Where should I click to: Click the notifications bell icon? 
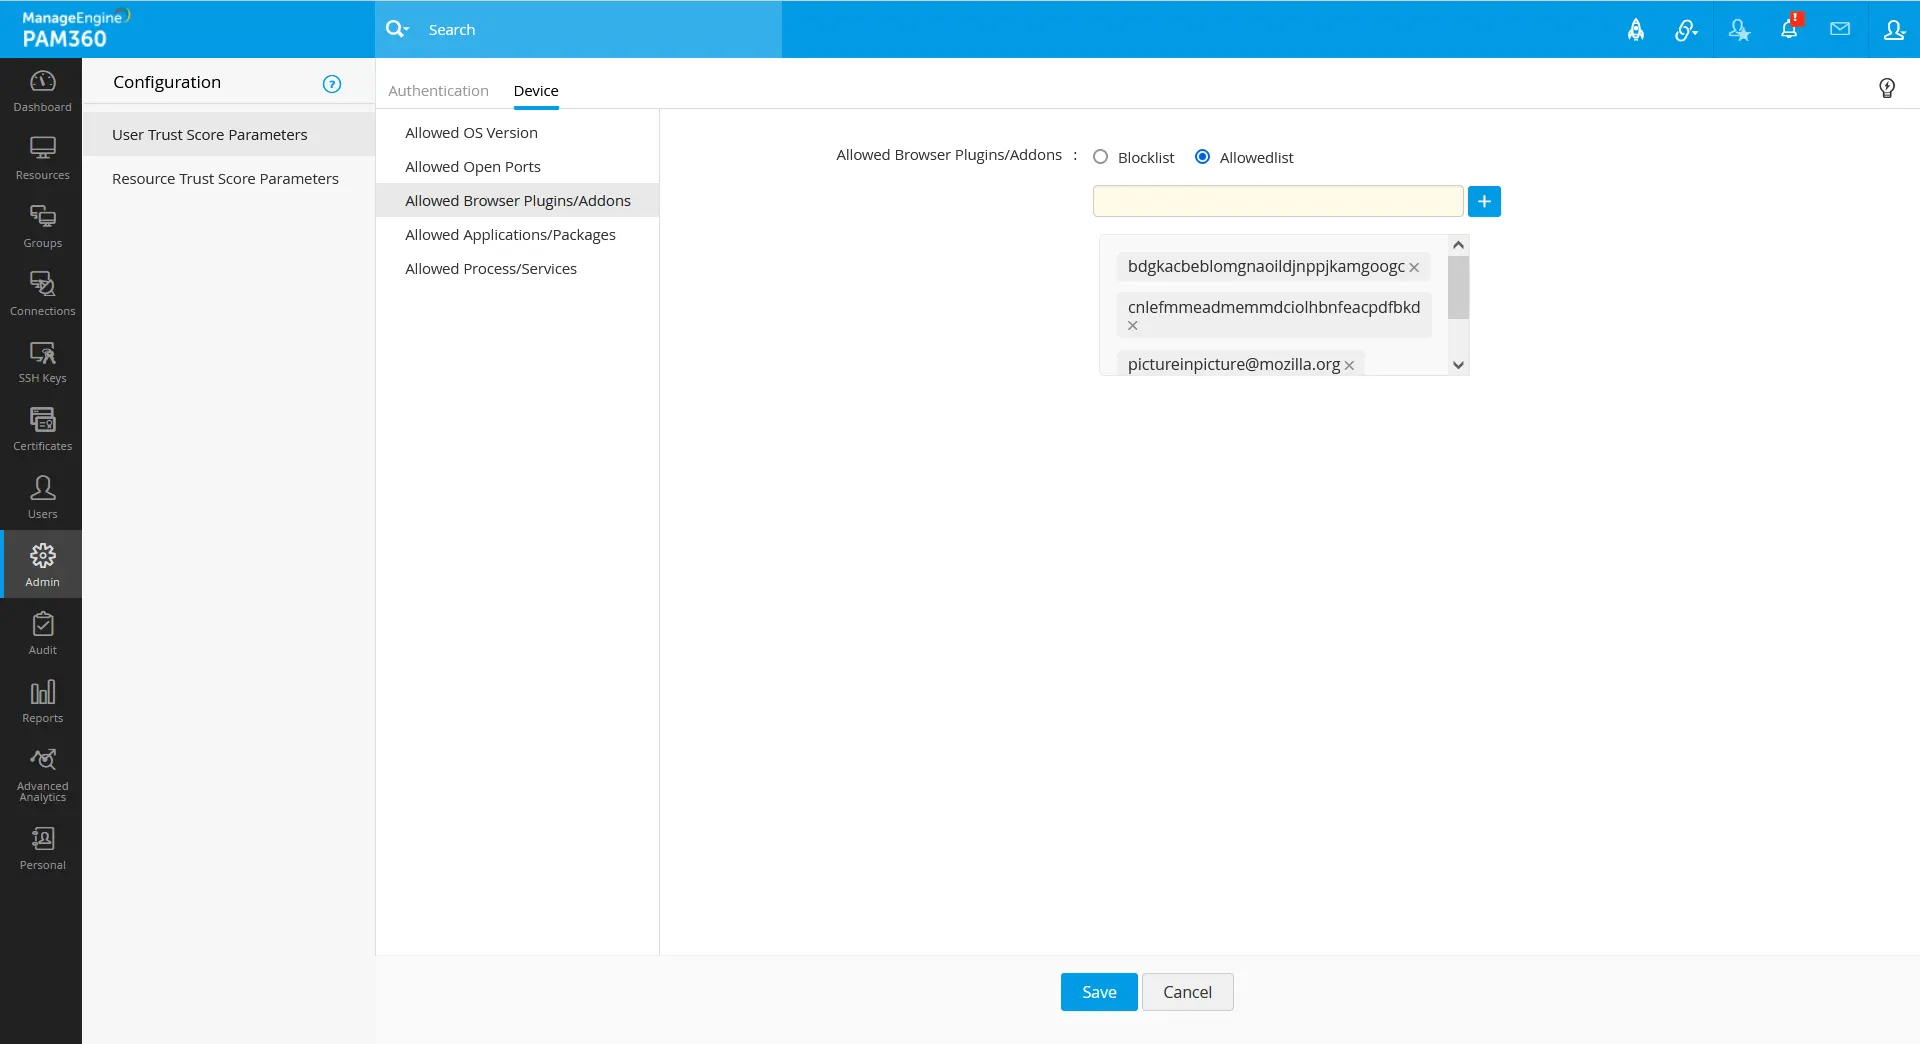pyautogui.click(x=1789, y=30)
